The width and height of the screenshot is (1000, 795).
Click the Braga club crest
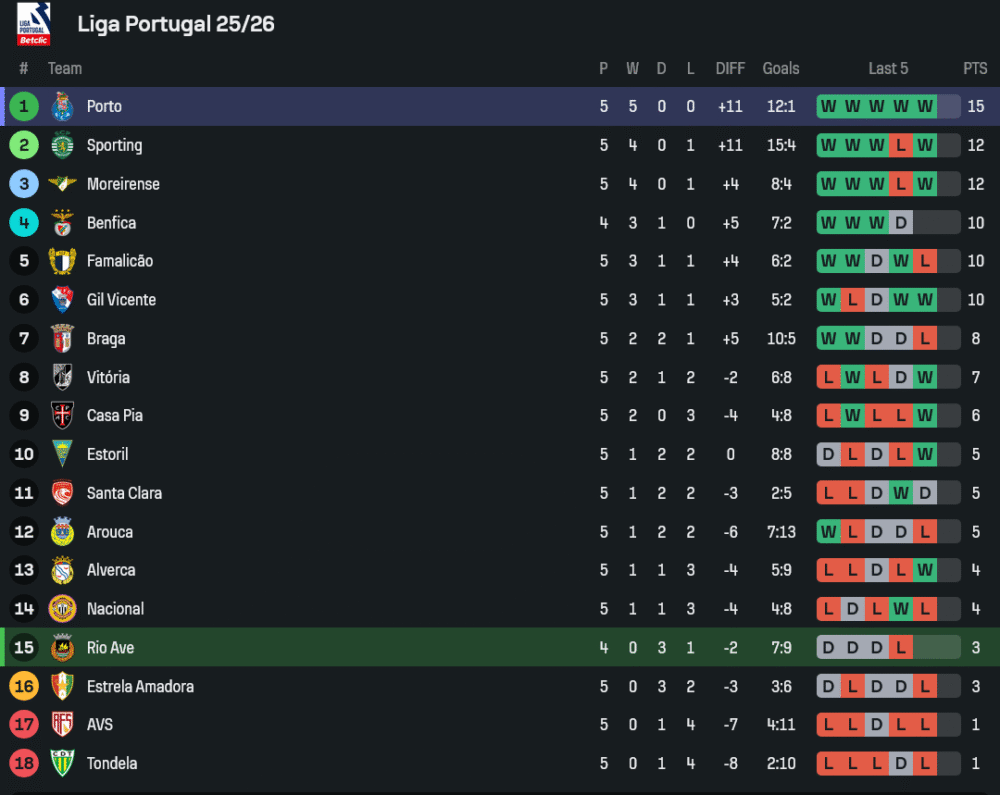(x=62, y=339)
